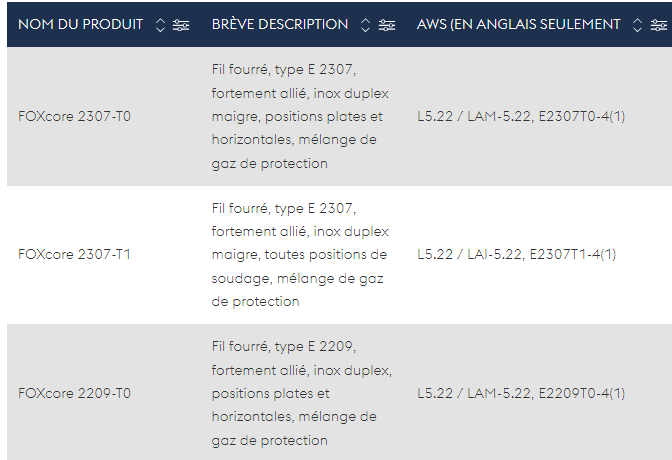672x460 pixels.
Task: Select the FOXcore 2307-T0 description text
Action: (x=300, y=117)
